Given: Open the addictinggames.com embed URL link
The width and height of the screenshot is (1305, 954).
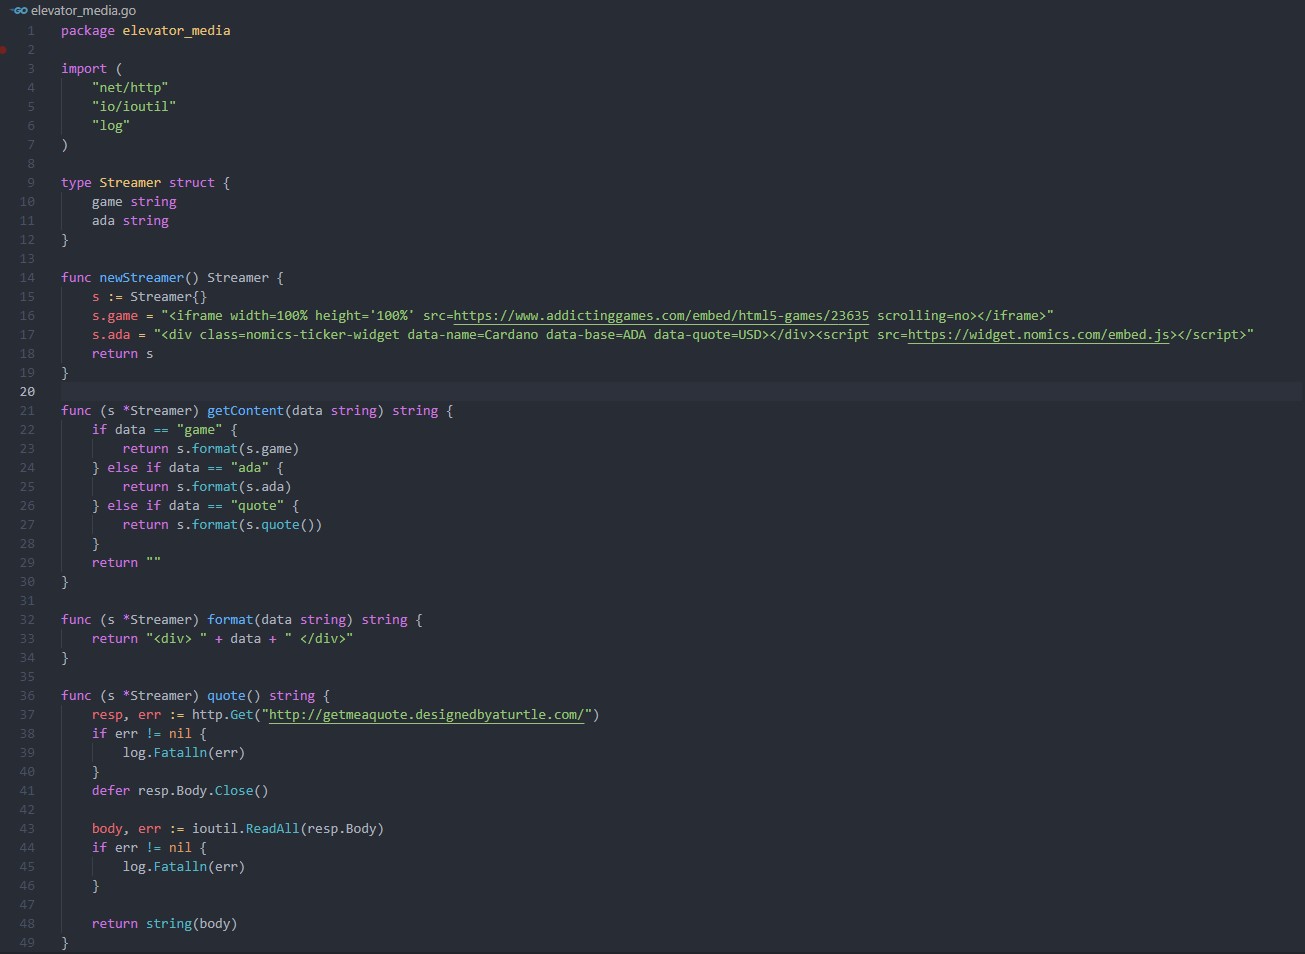Looking at the screenshot, I should [661, 315].
